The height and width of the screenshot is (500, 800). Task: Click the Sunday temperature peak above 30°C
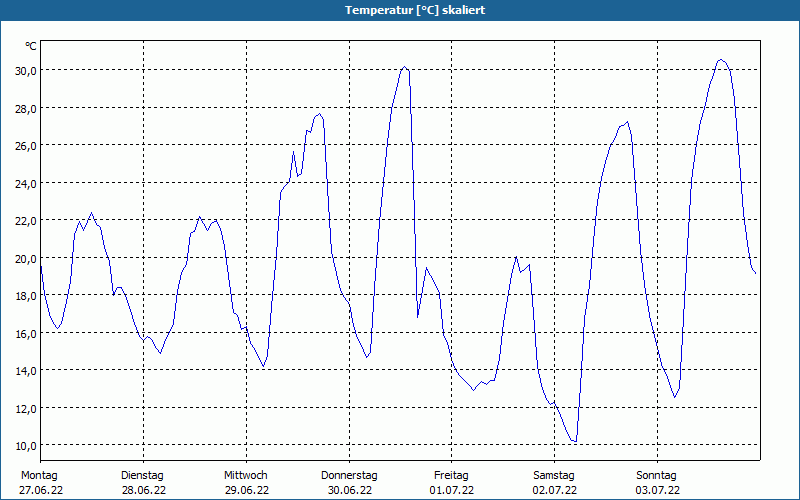721,60
